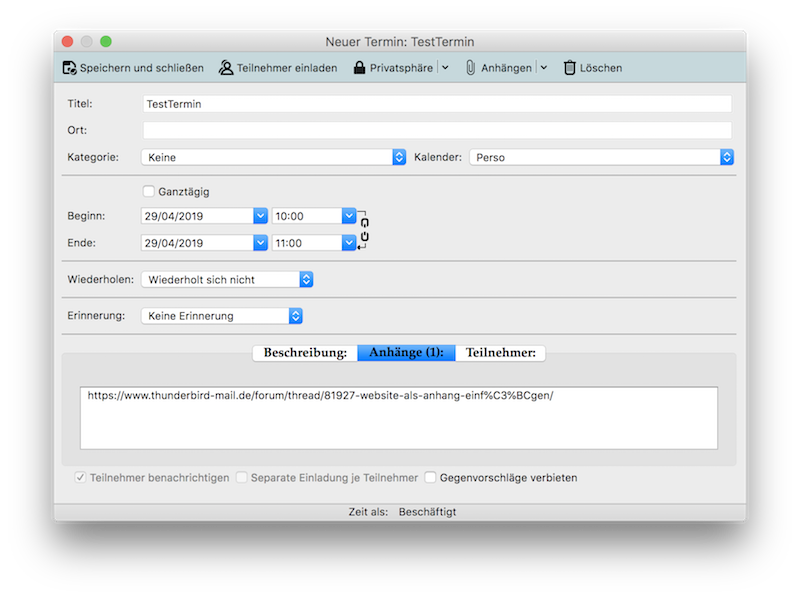Open the Kalender dropdown showing Perso
The image size is (800, 598).
coord(601,157)
